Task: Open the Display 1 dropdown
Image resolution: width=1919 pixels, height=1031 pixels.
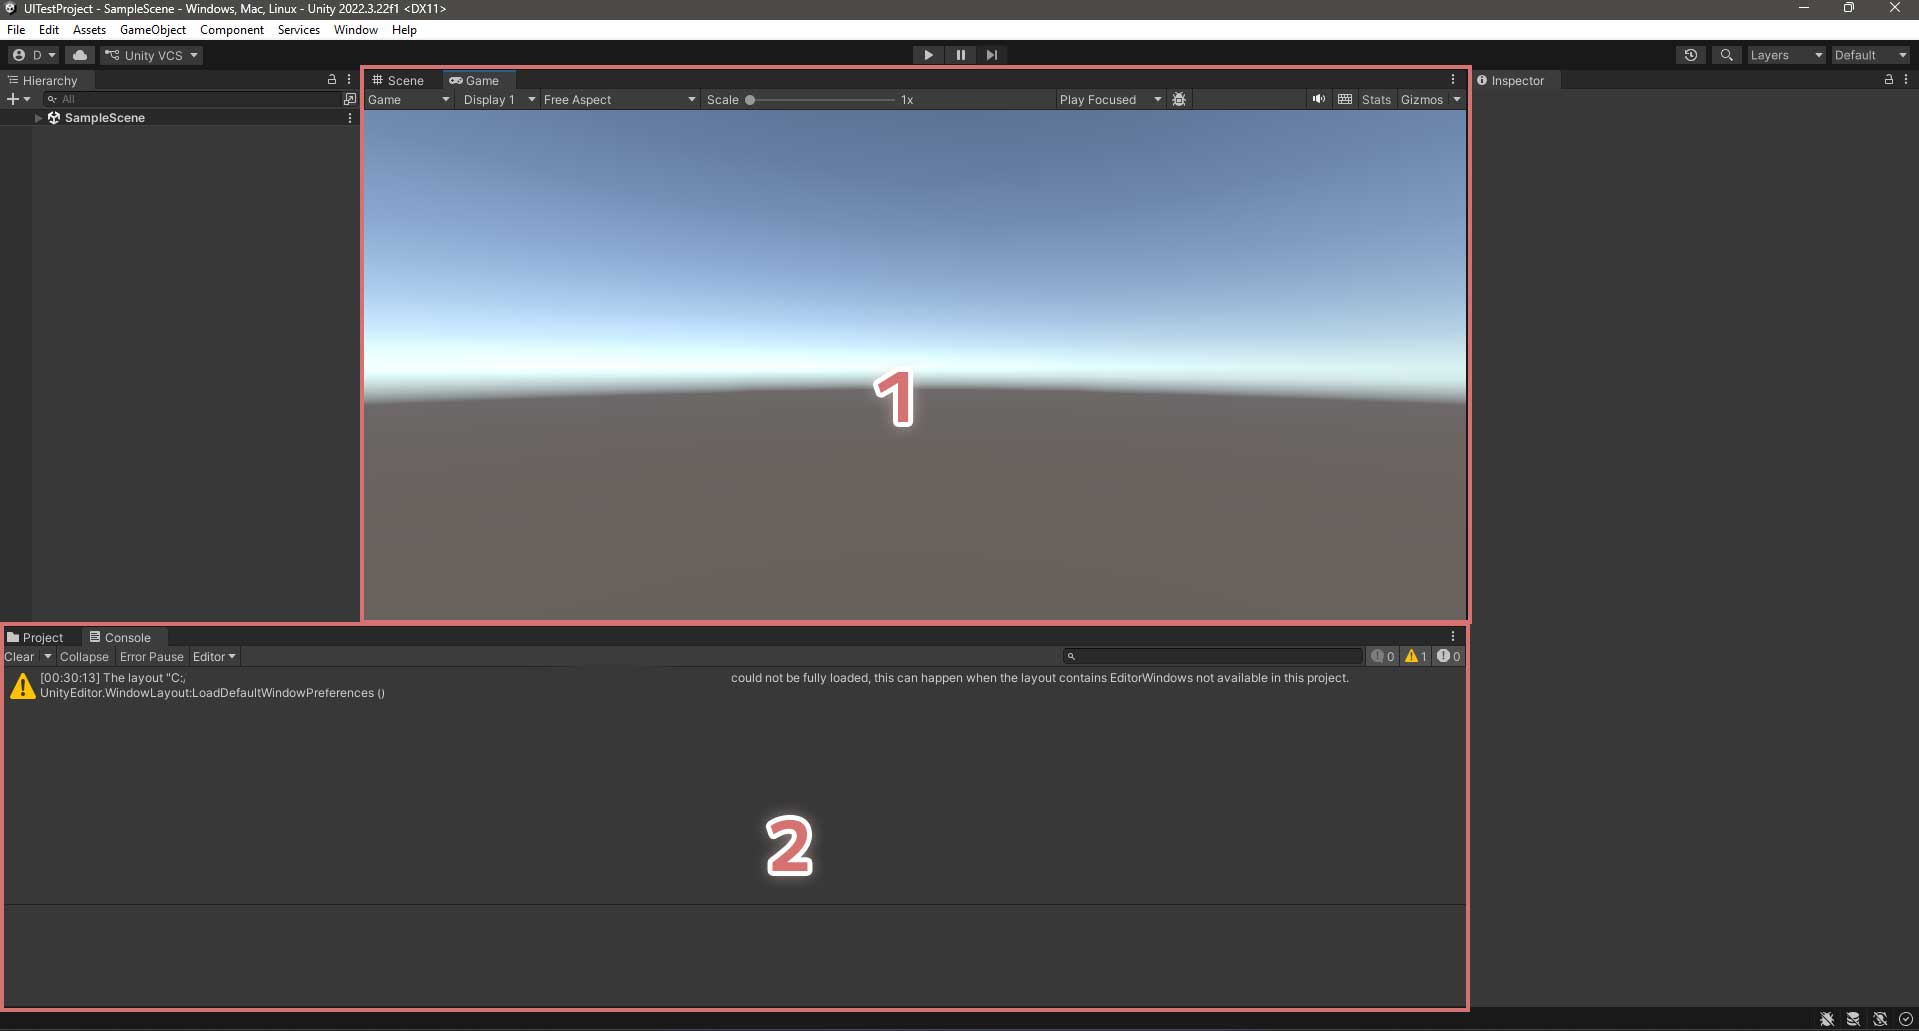Action: click(x=498, y=100)
